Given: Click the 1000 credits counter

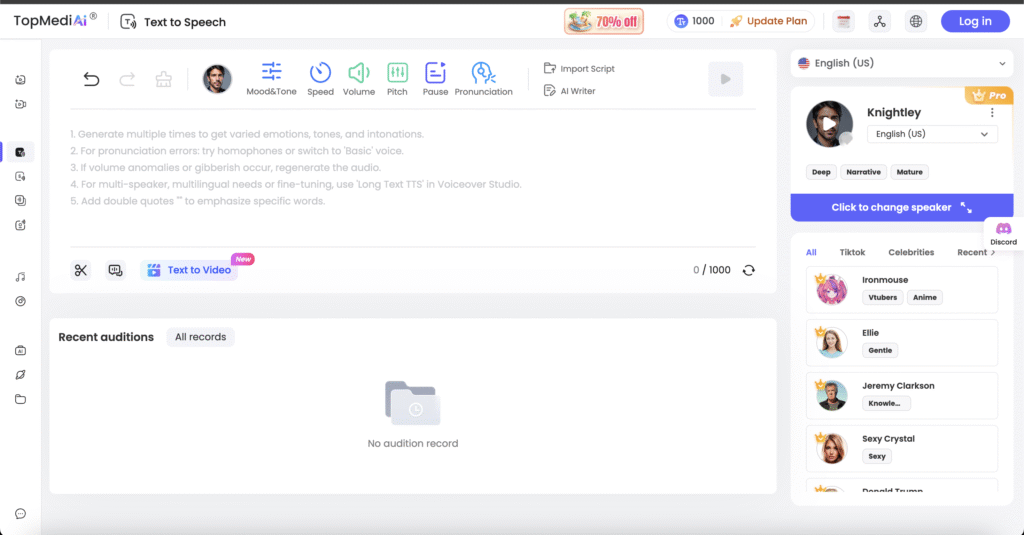Looking at the screenshot, I should click(x=695, y=21).
